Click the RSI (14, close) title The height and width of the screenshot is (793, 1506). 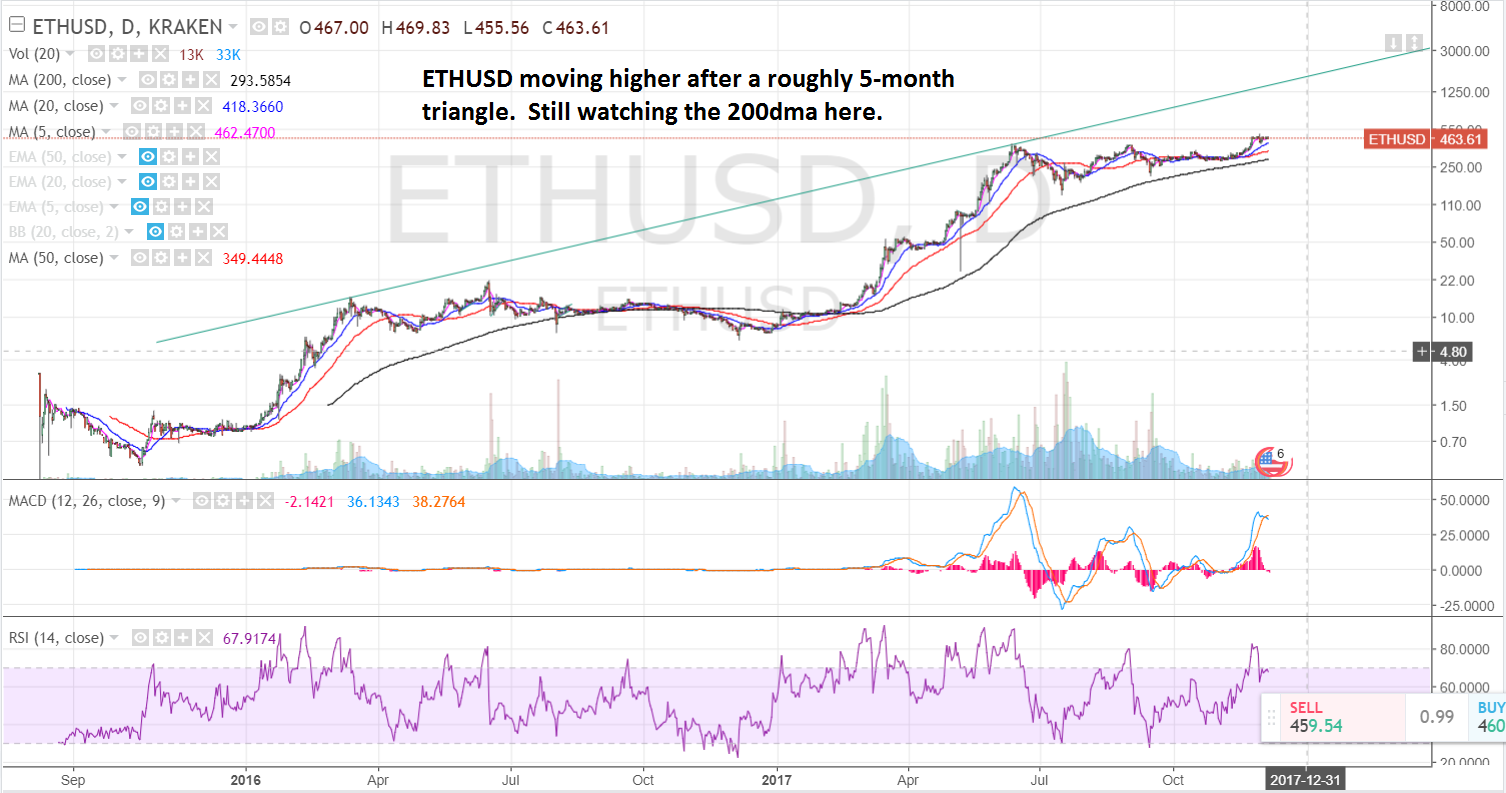(58, 637)
